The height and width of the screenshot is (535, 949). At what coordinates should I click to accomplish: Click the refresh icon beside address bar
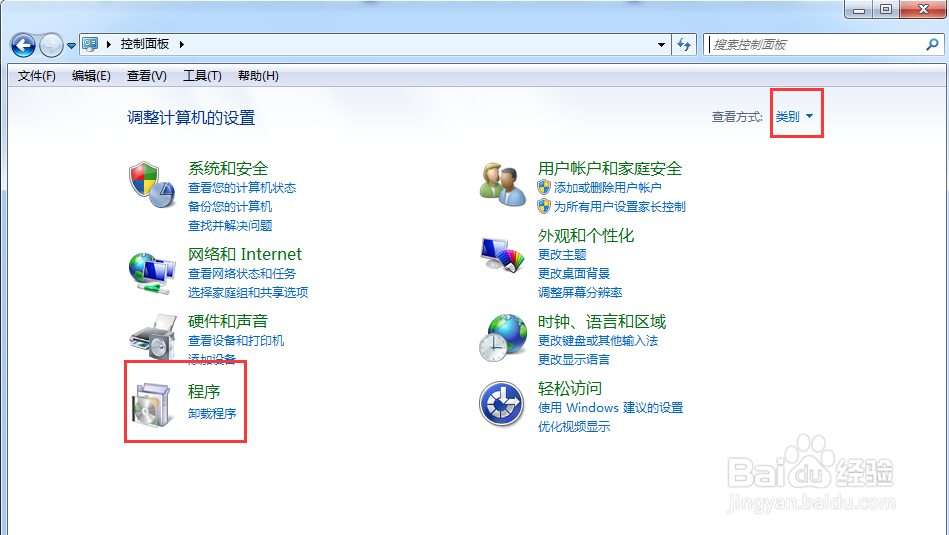[x=684, y=44]
